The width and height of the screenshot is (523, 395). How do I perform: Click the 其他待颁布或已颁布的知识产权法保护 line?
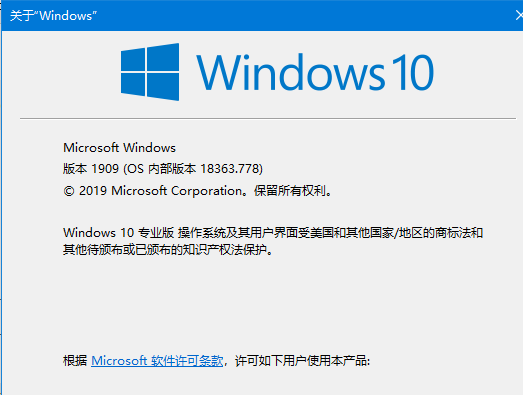tap(165, 249)
